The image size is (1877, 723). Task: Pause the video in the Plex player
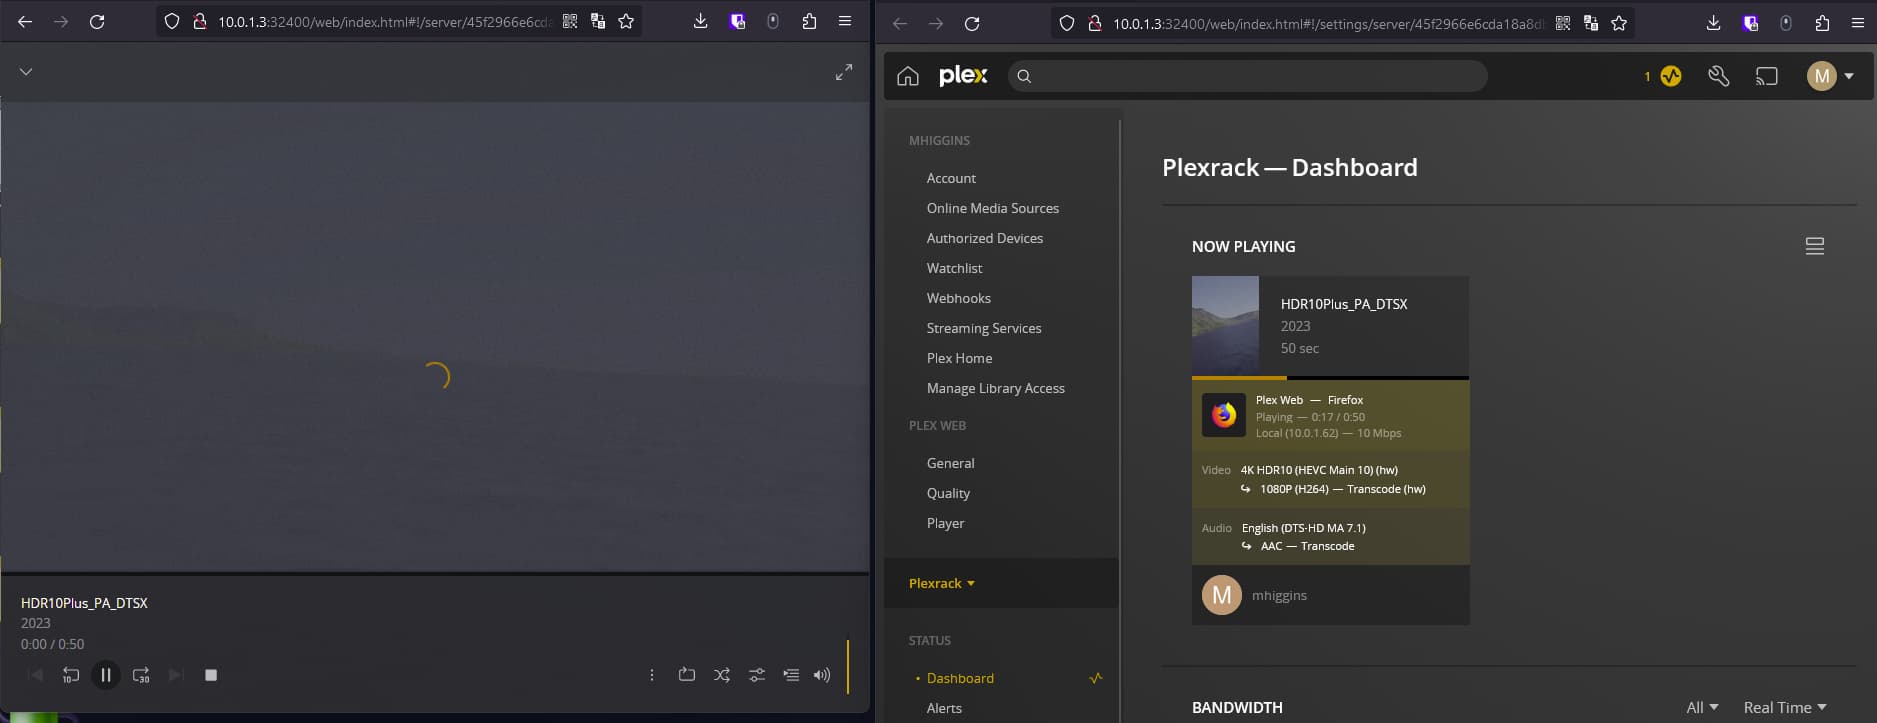coord(105,675)
